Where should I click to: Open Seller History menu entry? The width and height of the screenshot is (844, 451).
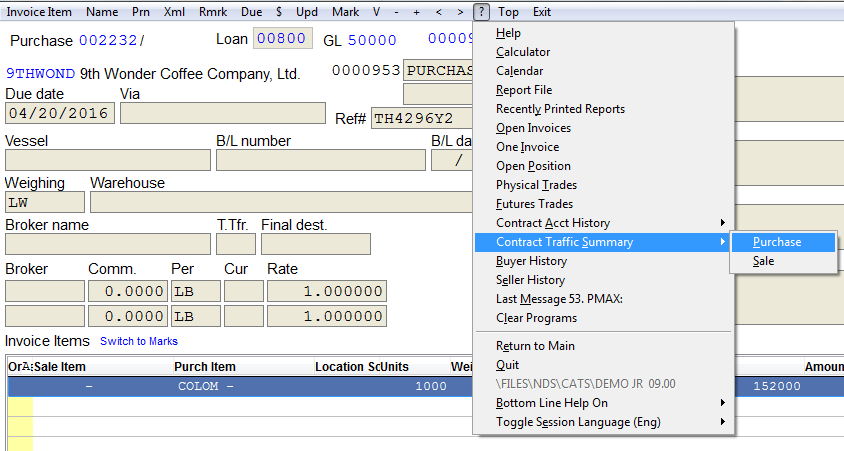pos(603,280)
